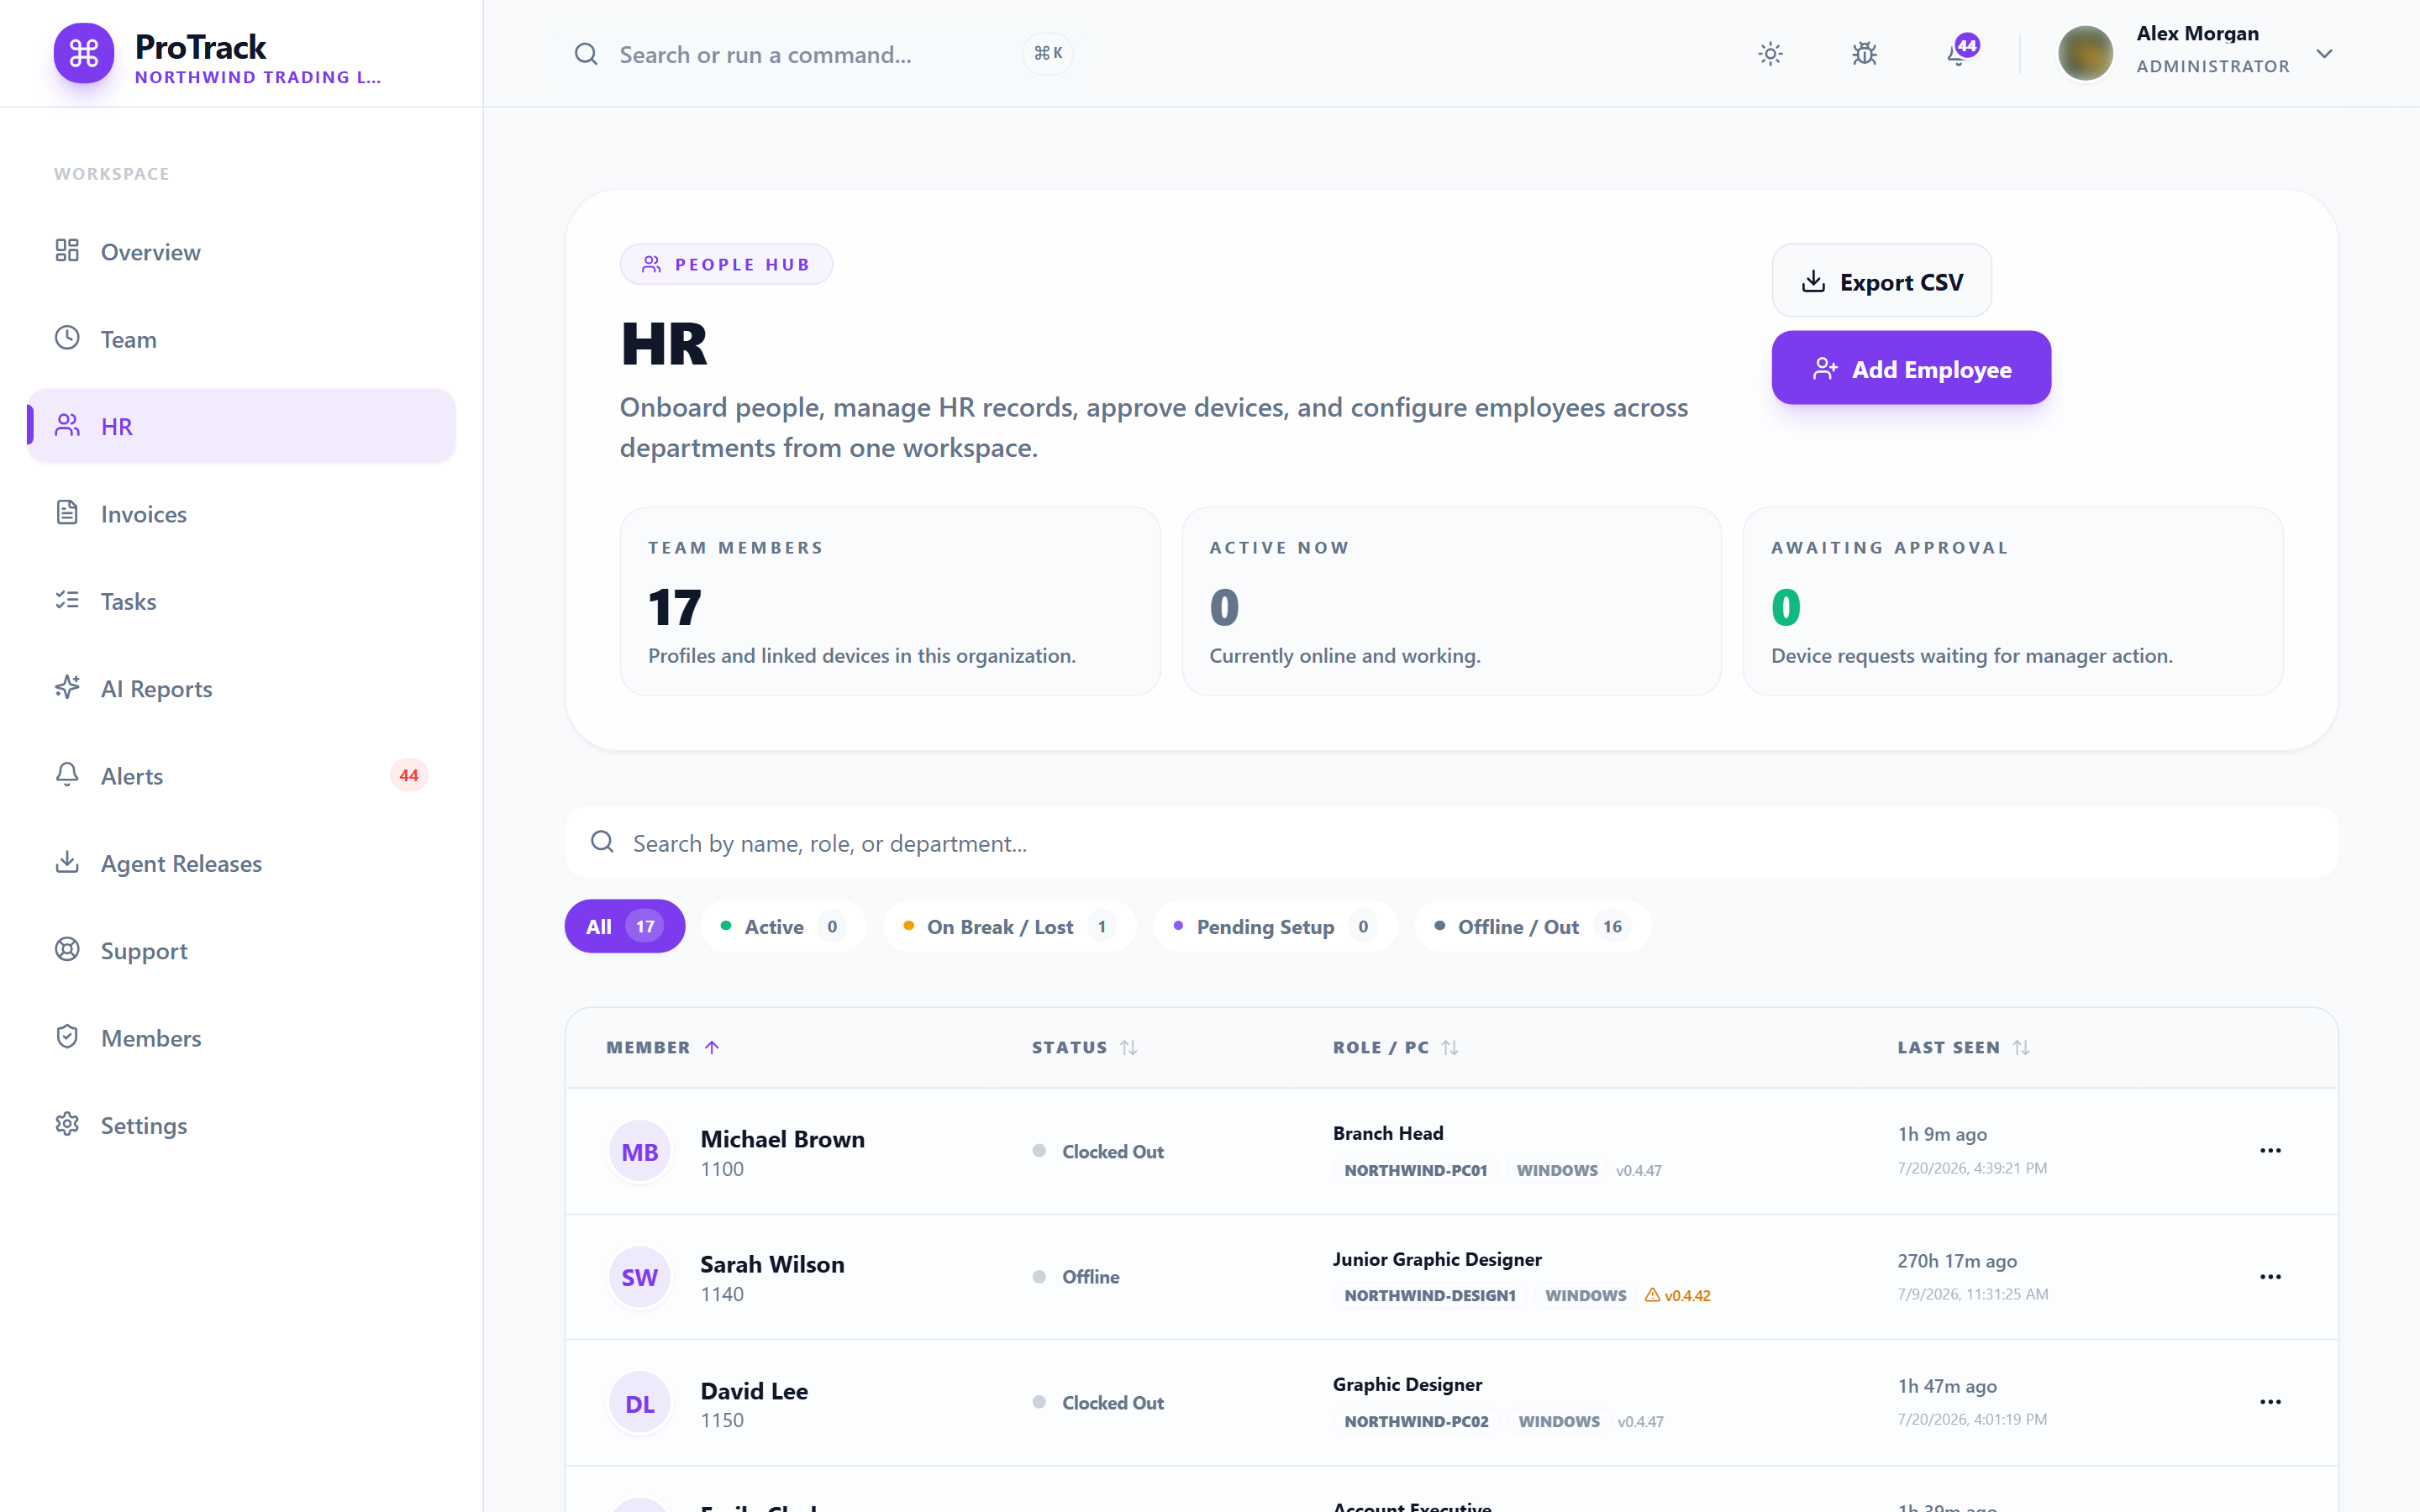This screenshot has height=1512, width=2420.
Task: Click the Tasks checklist icon
Action: click(x=67, y=600)
